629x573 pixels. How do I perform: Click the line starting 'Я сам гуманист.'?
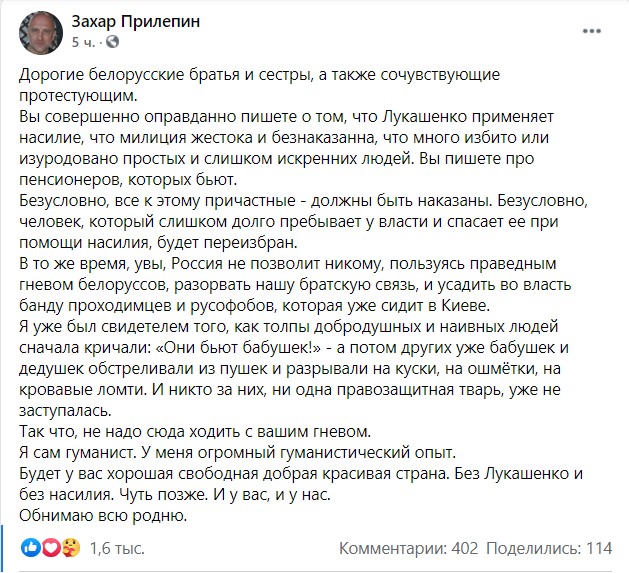(x=237, y=452)
